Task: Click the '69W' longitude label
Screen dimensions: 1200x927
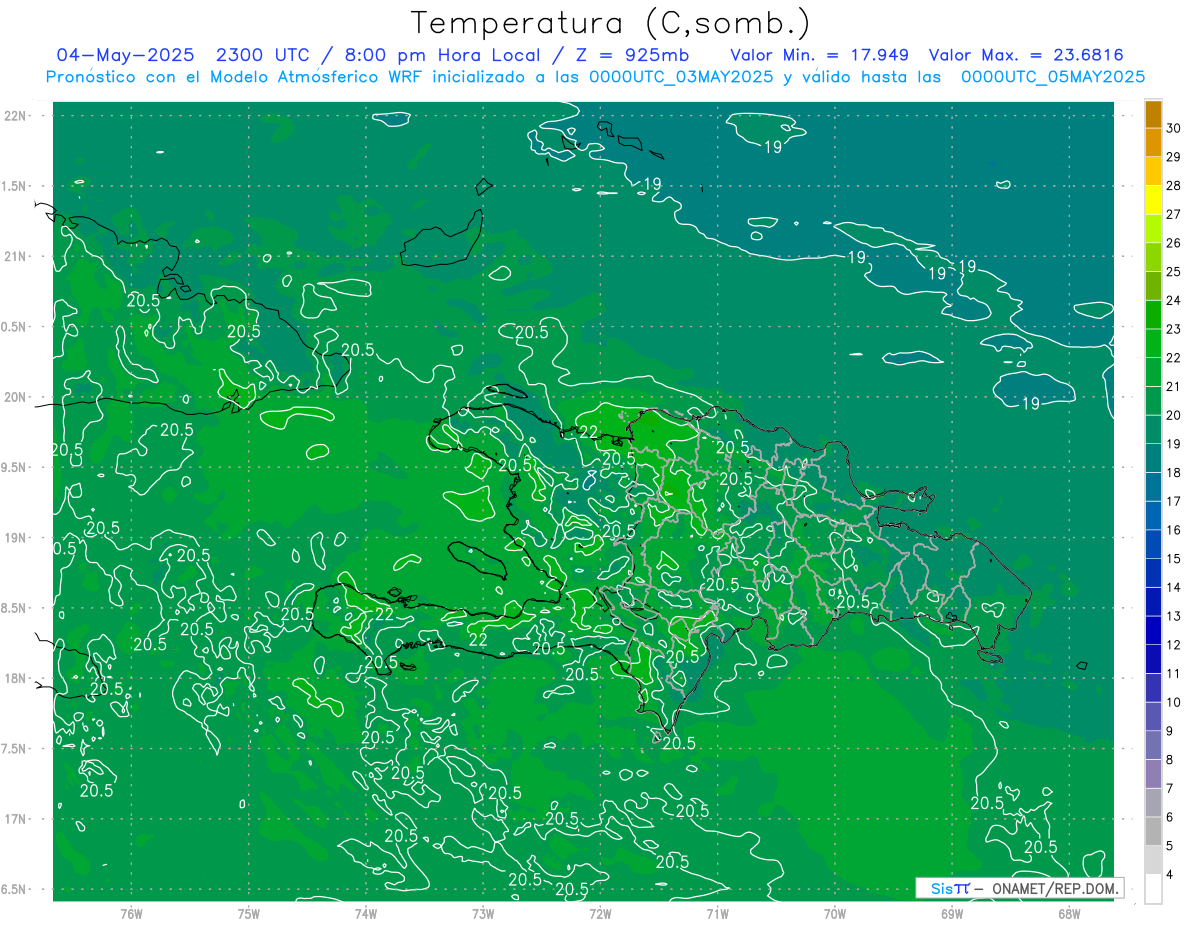Action: coord(952,913)
